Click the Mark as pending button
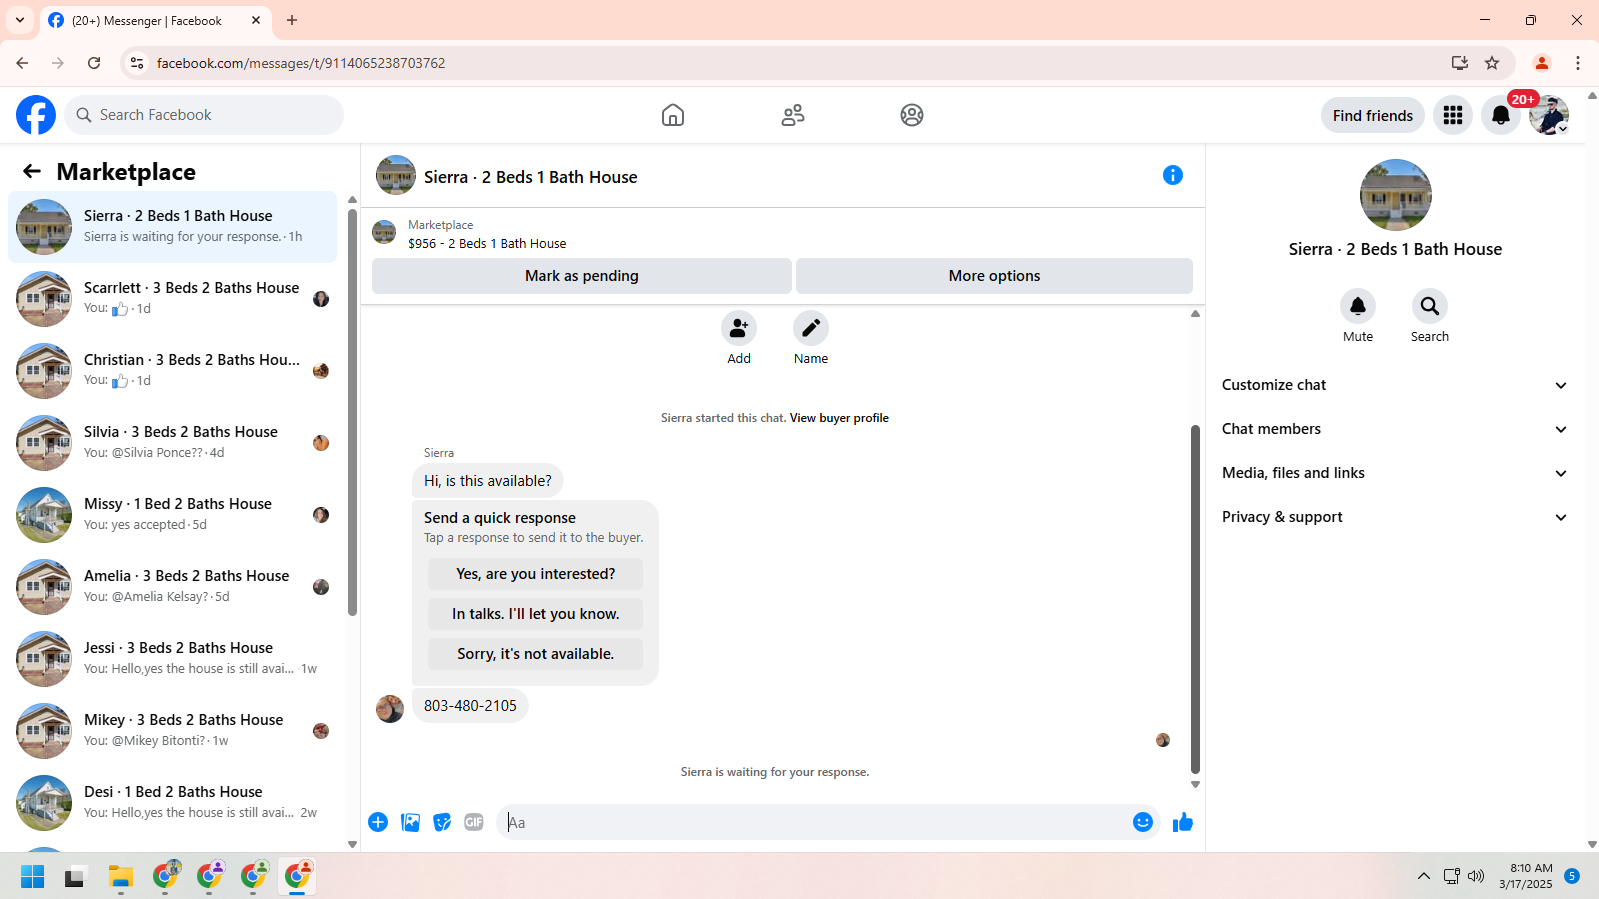Image resolution: width=1599 pixels, height=899 pixels. coord(582,276)
